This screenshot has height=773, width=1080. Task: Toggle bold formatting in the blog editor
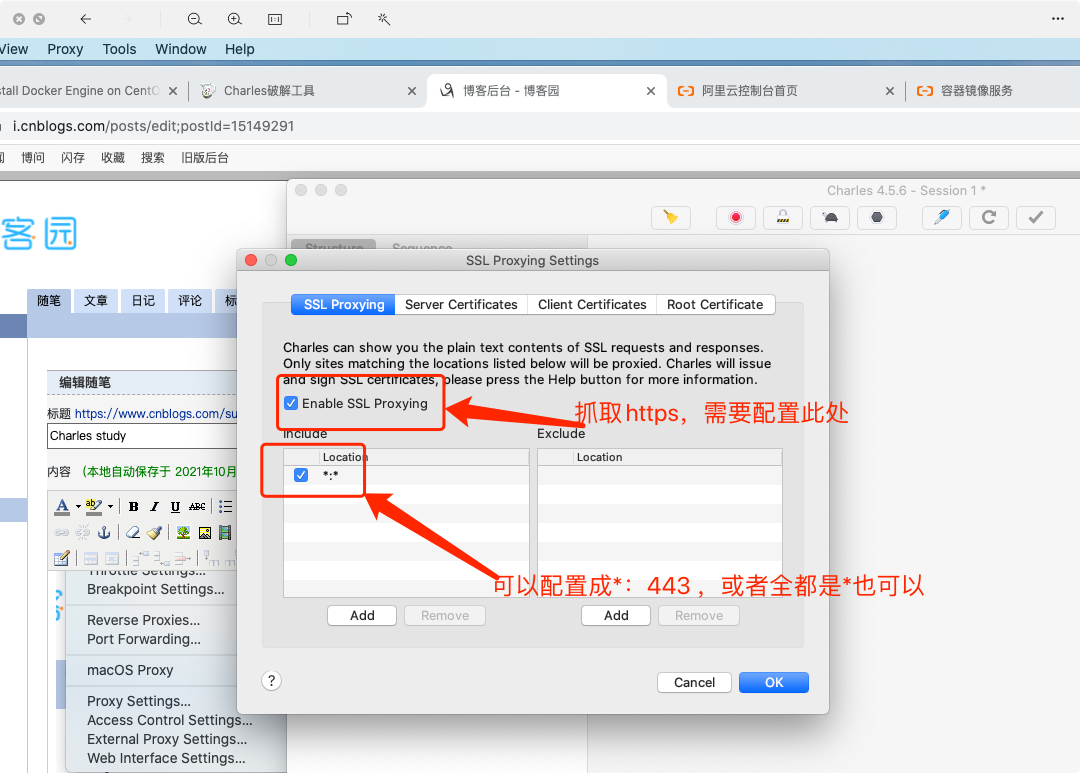(x=134, y=506)
